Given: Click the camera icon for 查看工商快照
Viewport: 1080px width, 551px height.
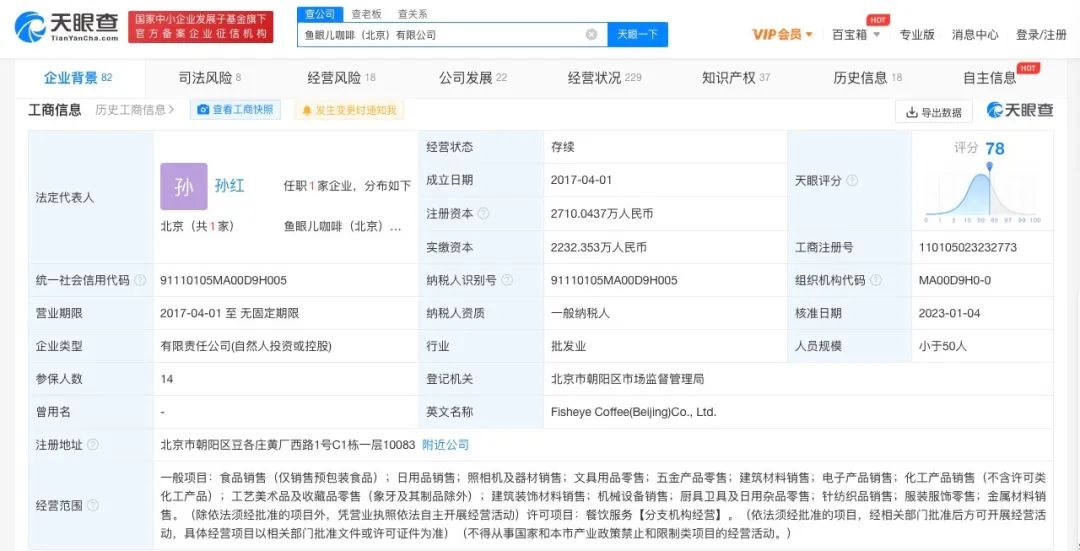Looking at the screenshot, I should [203, 110].
